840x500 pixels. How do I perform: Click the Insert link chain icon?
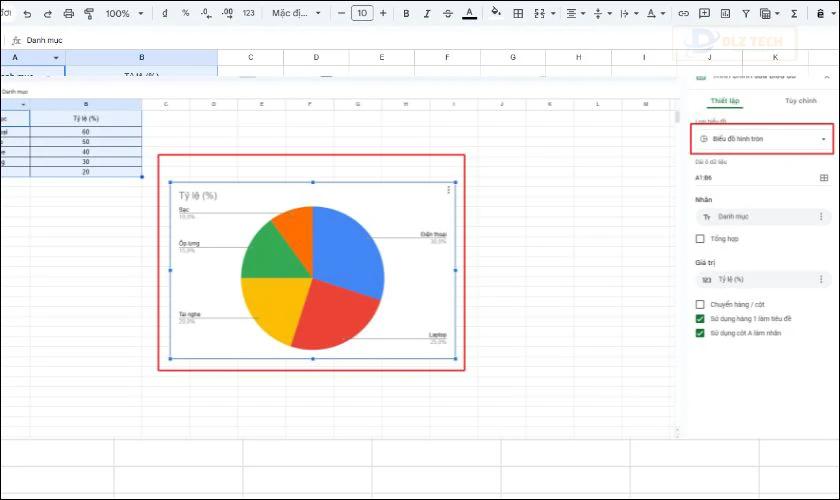pyautogui.click(x=683, y=13)
